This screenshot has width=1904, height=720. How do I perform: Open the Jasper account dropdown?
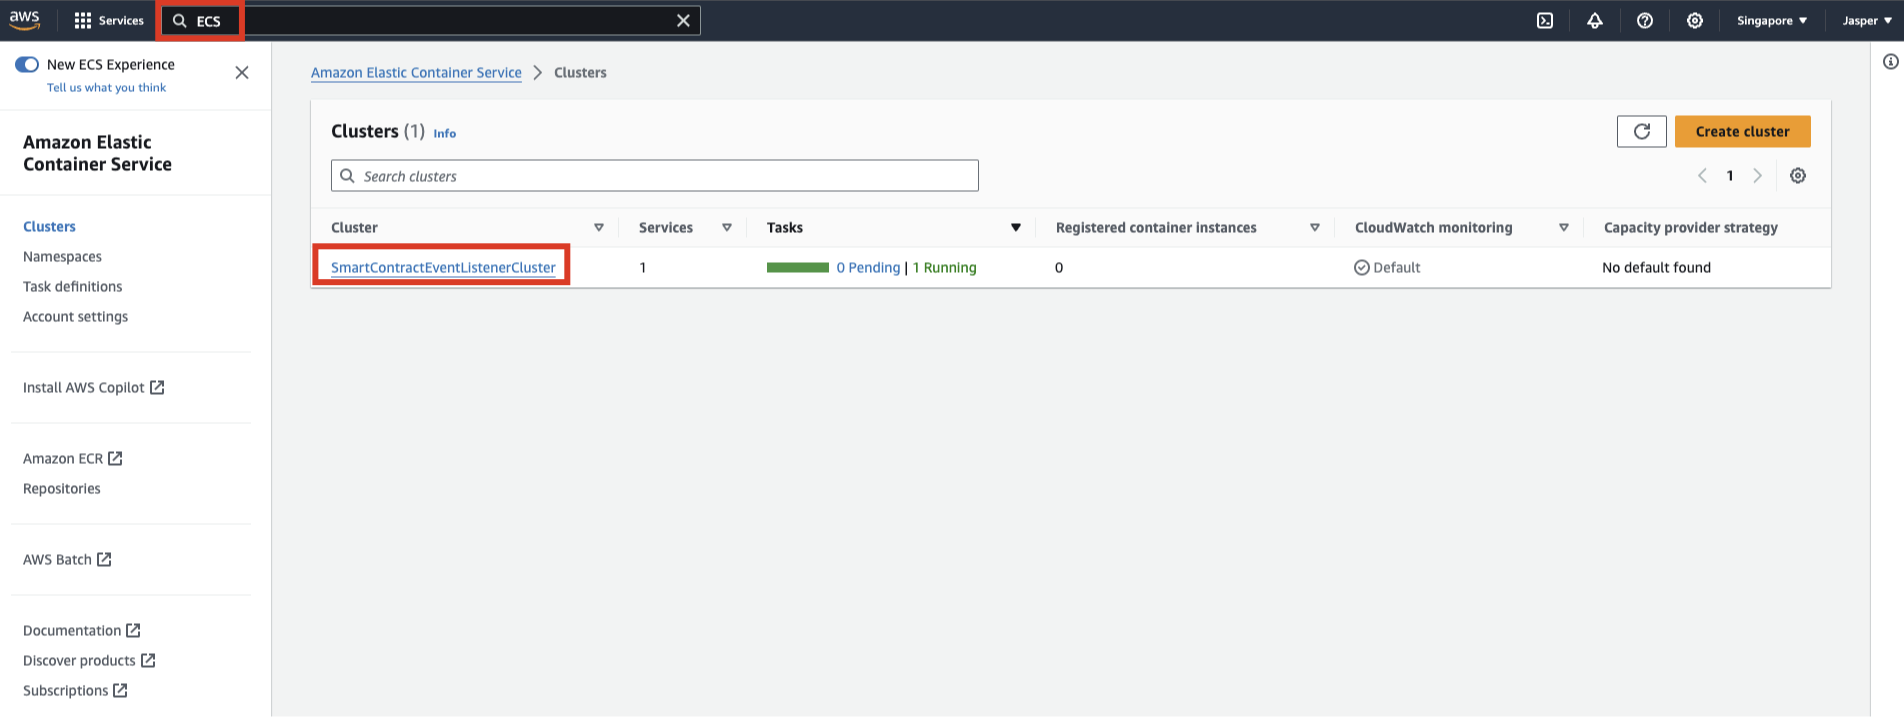tap(1867, 20)
